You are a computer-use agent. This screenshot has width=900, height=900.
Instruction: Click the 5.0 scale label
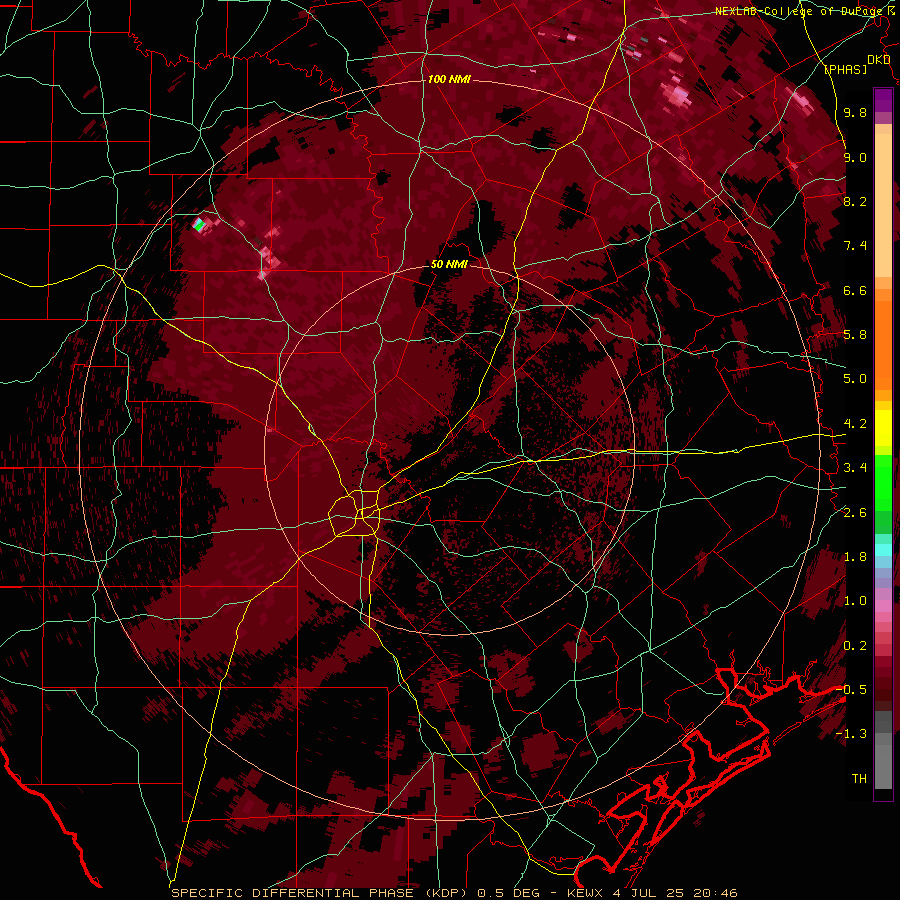855,379
